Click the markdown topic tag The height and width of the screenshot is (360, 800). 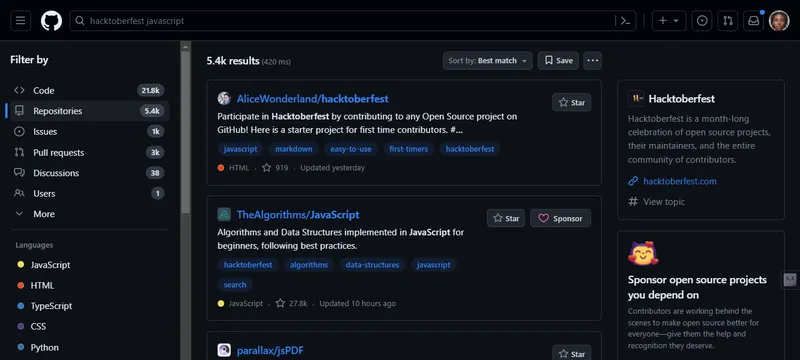(x=293, y=149)
